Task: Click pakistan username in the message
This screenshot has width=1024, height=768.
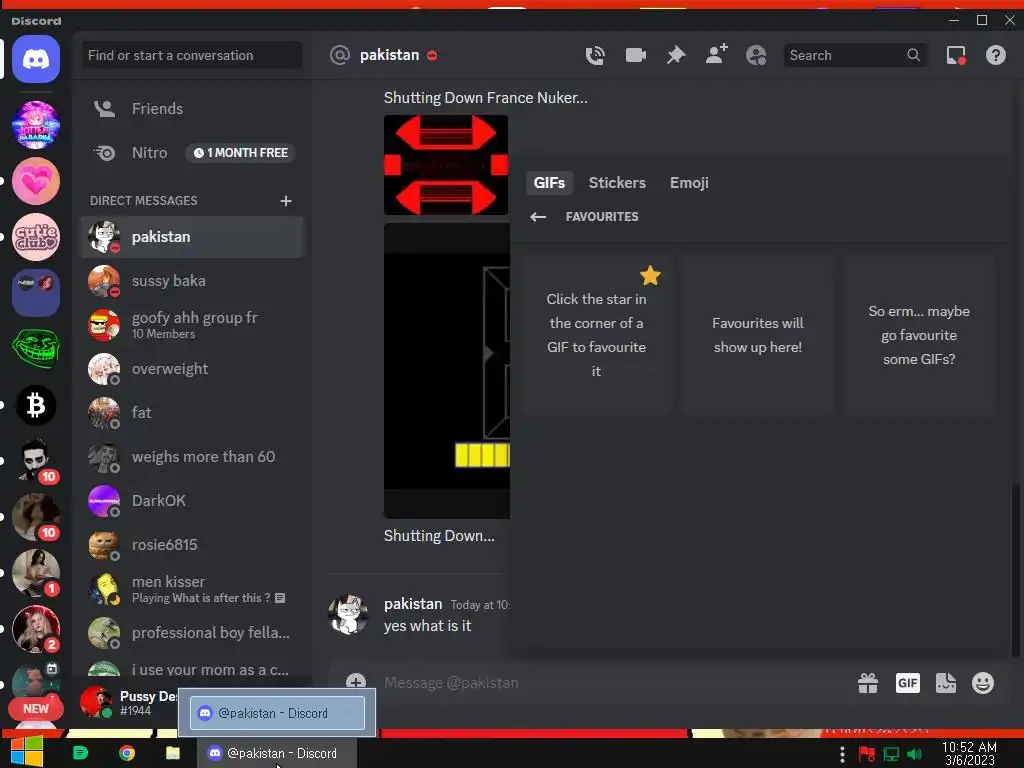Action: point(413,604)
